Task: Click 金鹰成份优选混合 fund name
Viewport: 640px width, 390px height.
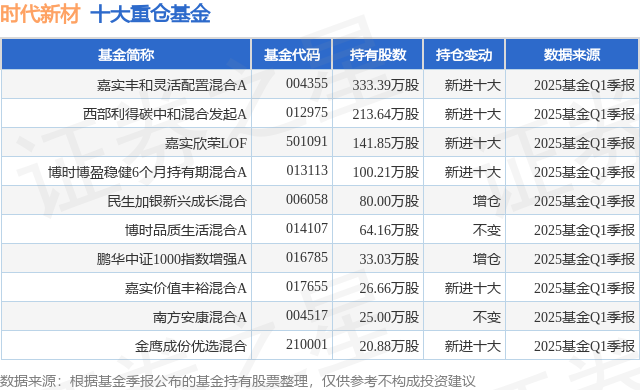Action: [191, 346]
